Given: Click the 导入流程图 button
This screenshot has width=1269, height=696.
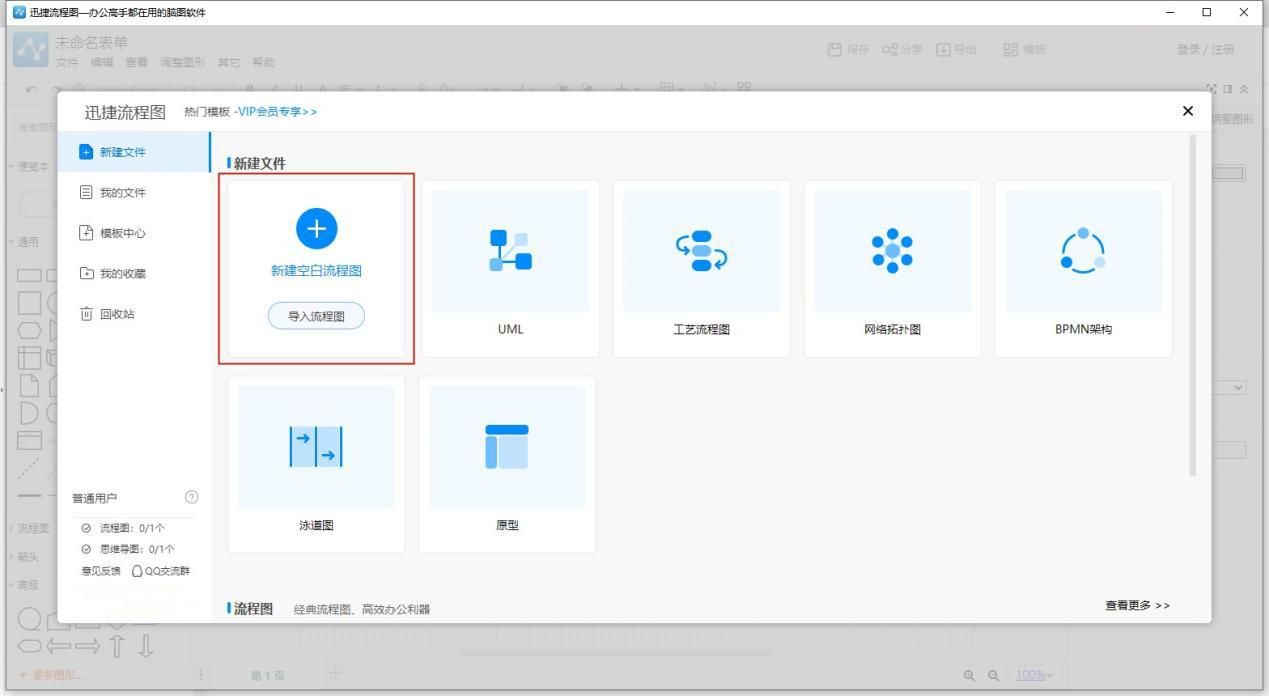Looking at the screenshot, I should [x=316, y=316].
